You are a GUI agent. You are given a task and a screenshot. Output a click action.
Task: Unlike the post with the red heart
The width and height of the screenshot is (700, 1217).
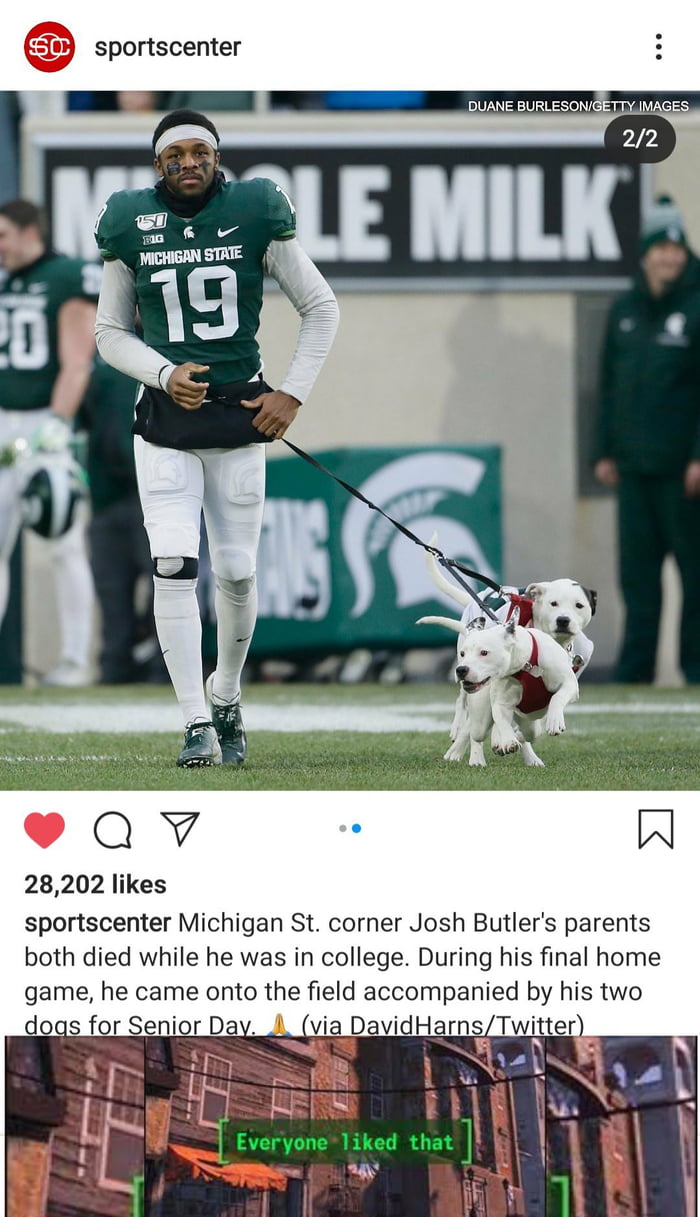coord(44,830)
